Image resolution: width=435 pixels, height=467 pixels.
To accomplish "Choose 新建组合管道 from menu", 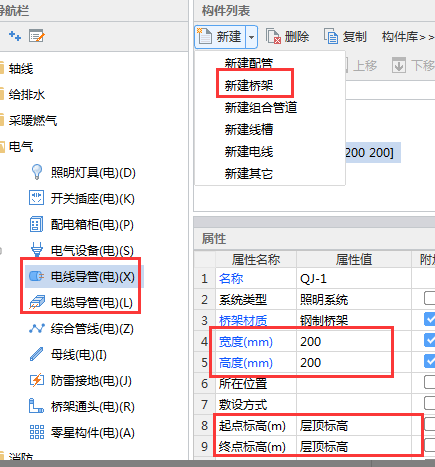I will [261, 108].
